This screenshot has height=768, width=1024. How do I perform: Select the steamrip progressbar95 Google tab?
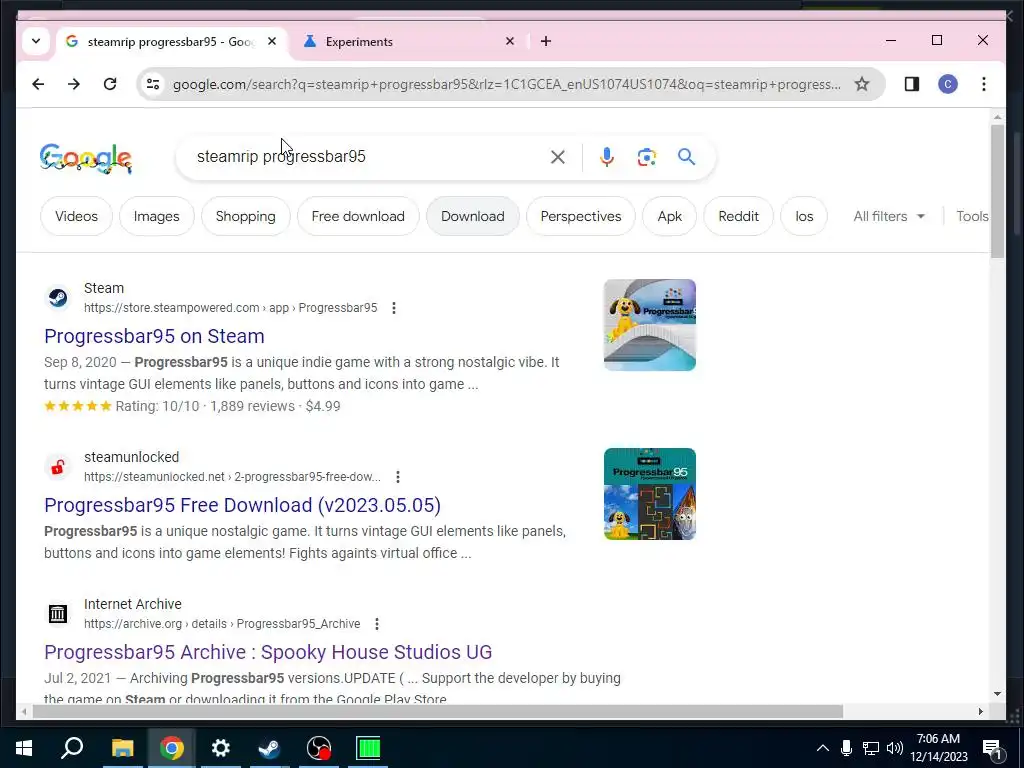pos(173,41)
